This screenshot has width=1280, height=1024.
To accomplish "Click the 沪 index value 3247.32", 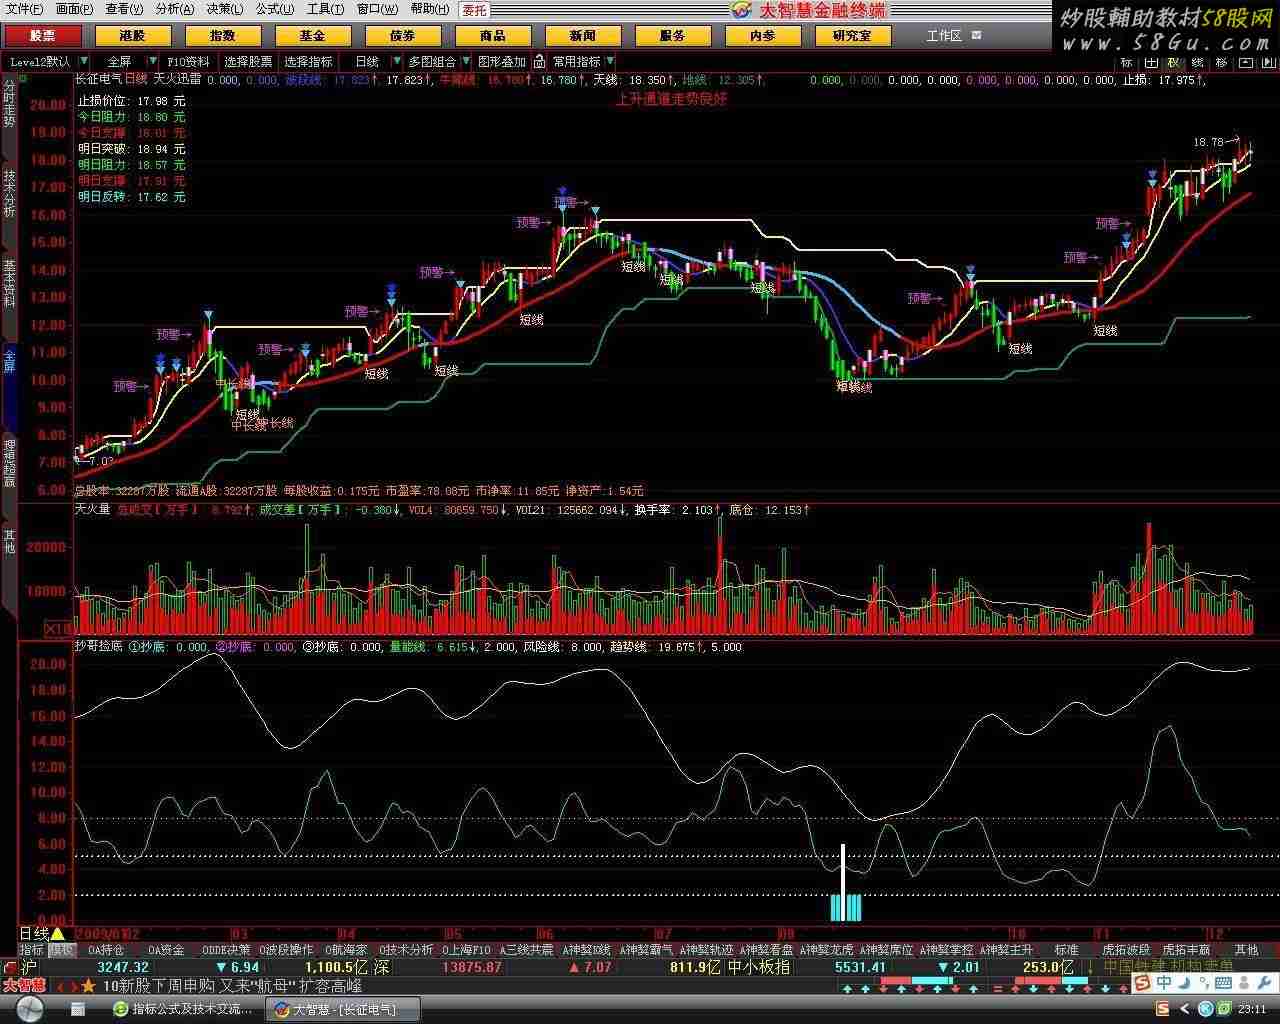I will [x=123, y=967].
